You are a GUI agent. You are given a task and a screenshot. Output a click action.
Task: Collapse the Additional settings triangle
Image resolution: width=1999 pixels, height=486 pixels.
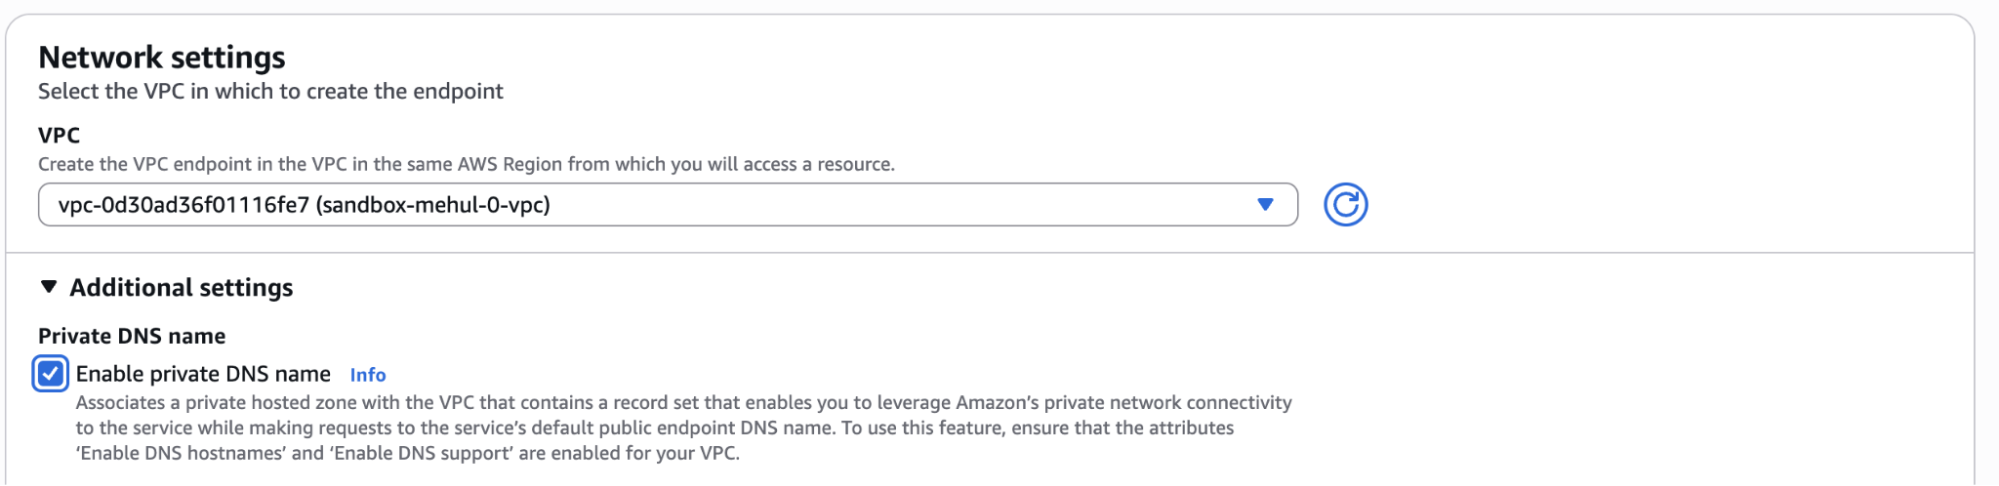pos(49,287)
